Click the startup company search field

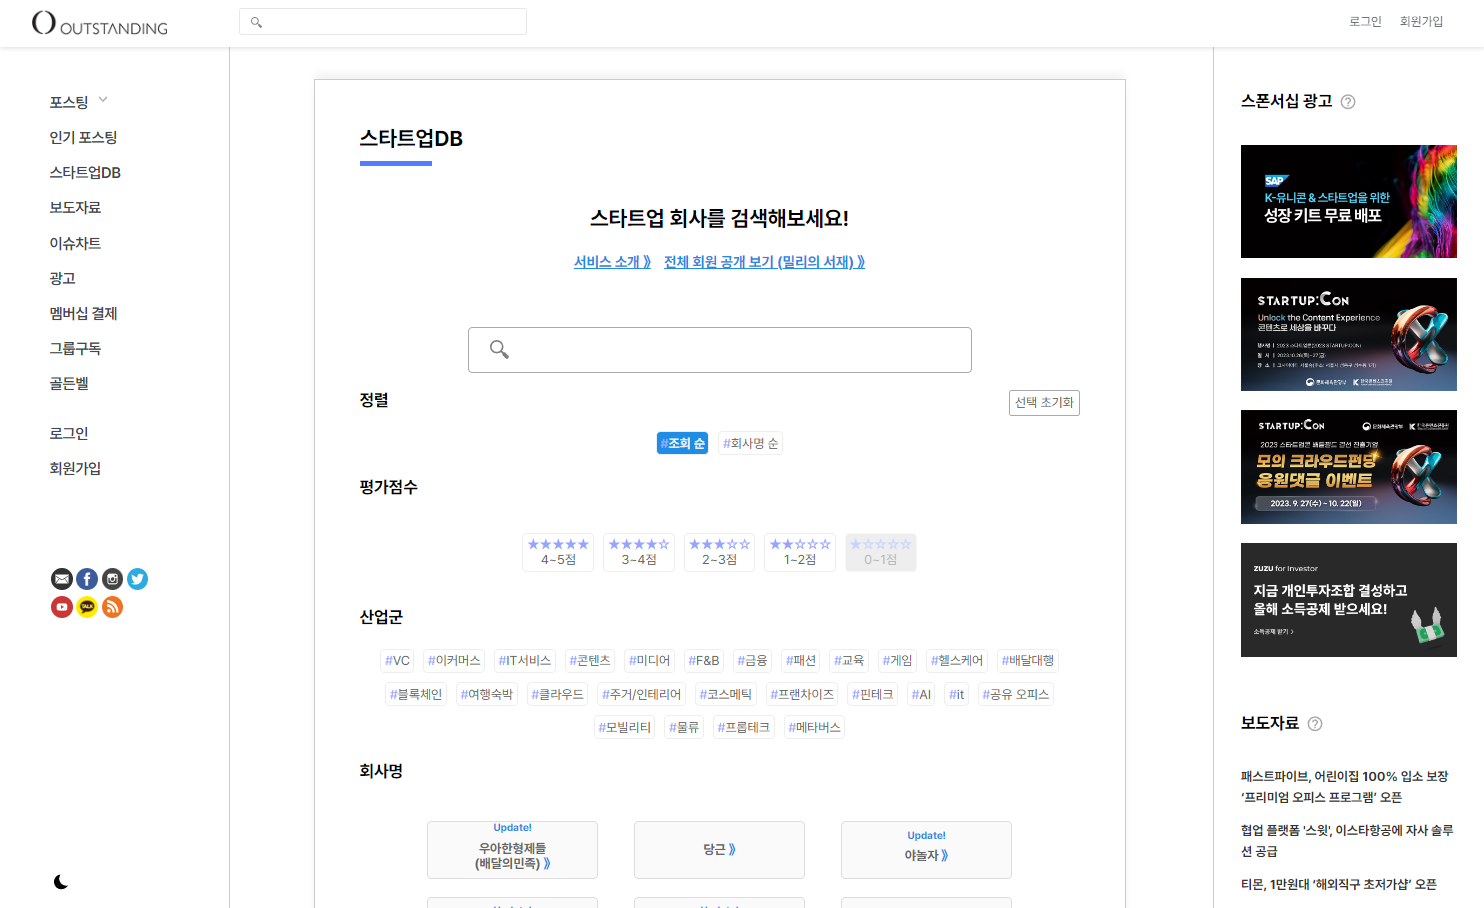(720, 350)
